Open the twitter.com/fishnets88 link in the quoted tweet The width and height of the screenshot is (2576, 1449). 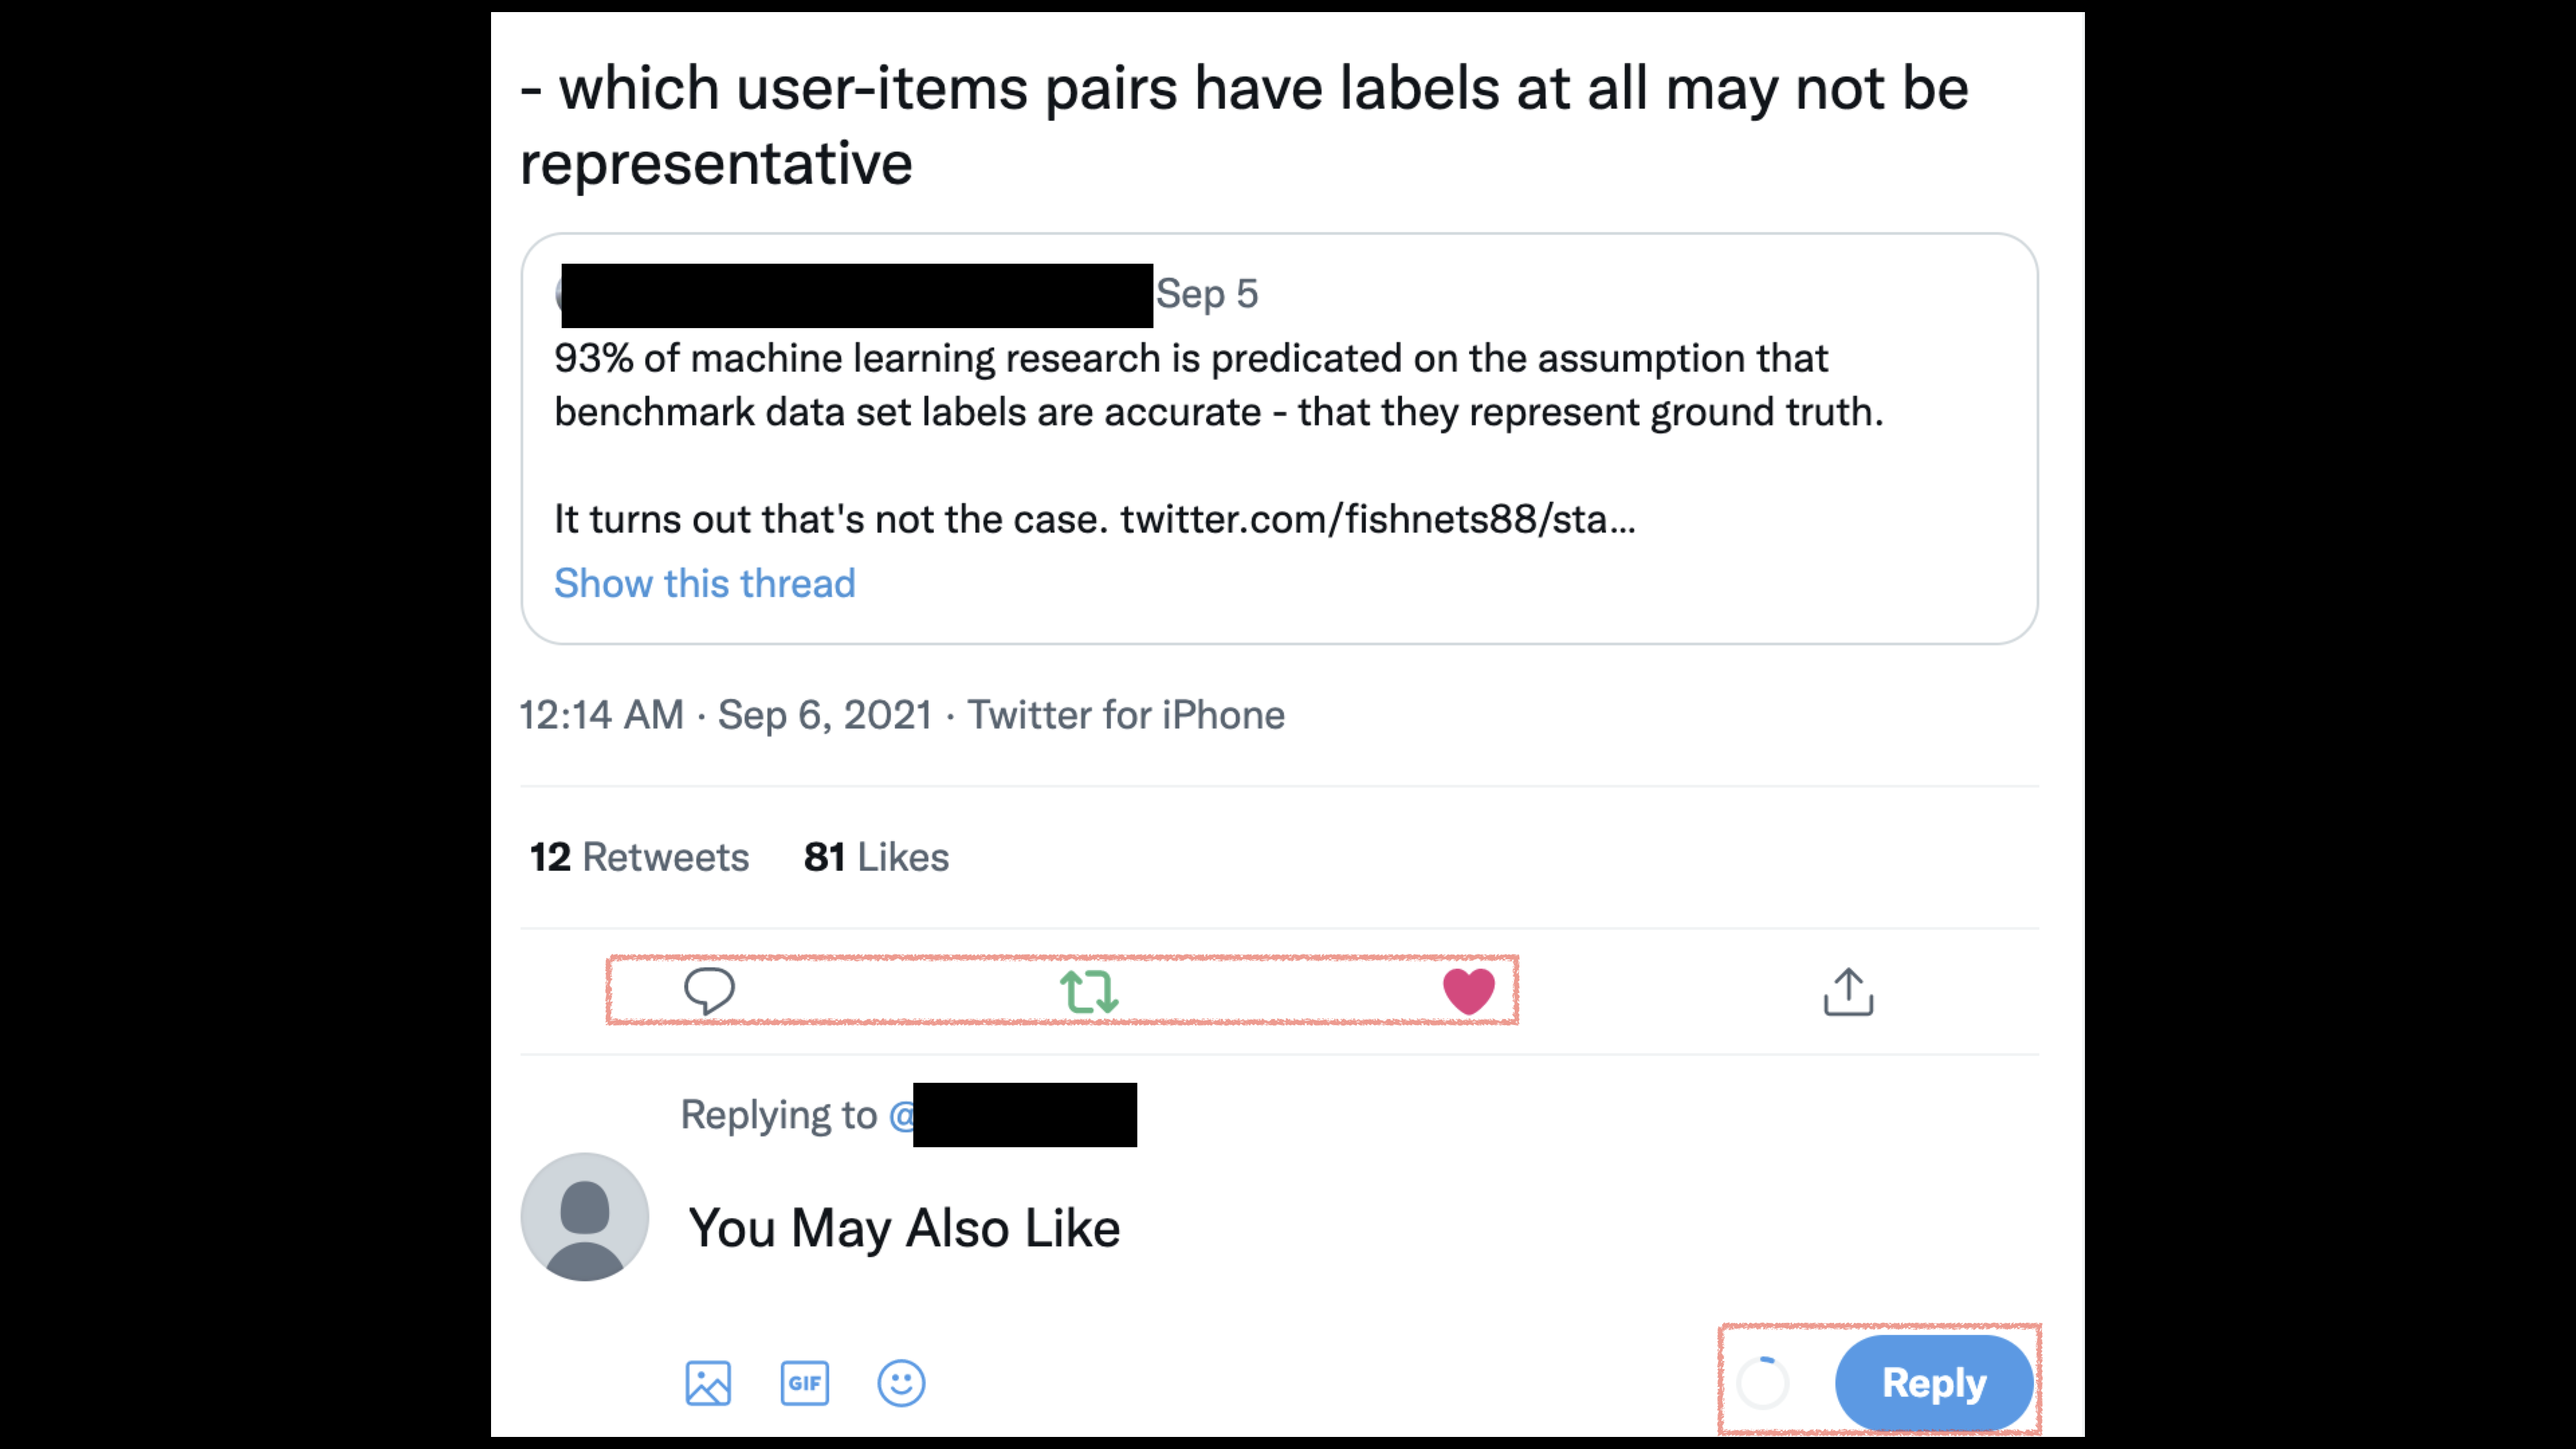point(1377,519)
